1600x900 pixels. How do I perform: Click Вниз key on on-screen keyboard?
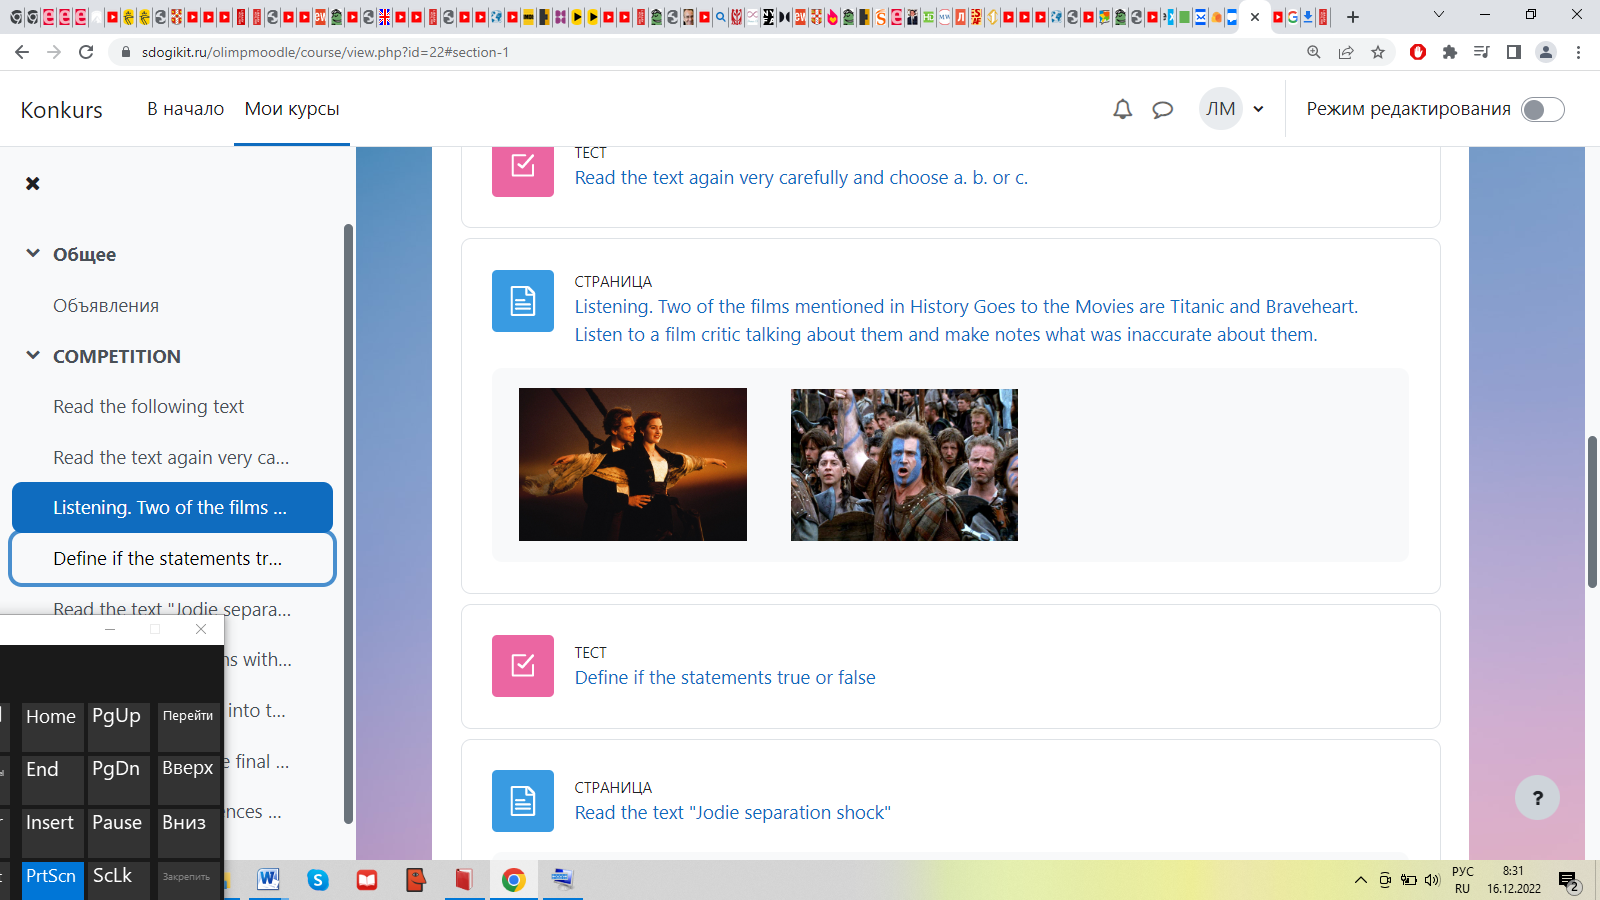[x=188, y=833]
